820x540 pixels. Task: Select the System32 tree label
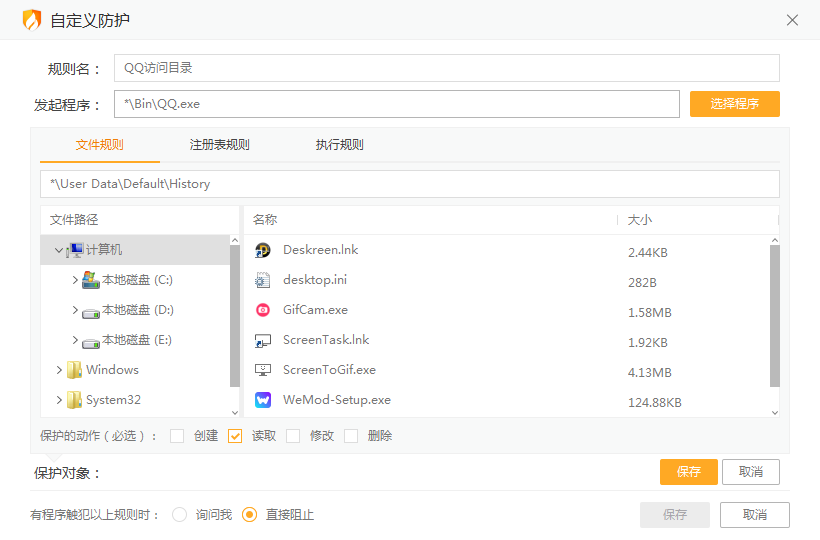point(113,400)
